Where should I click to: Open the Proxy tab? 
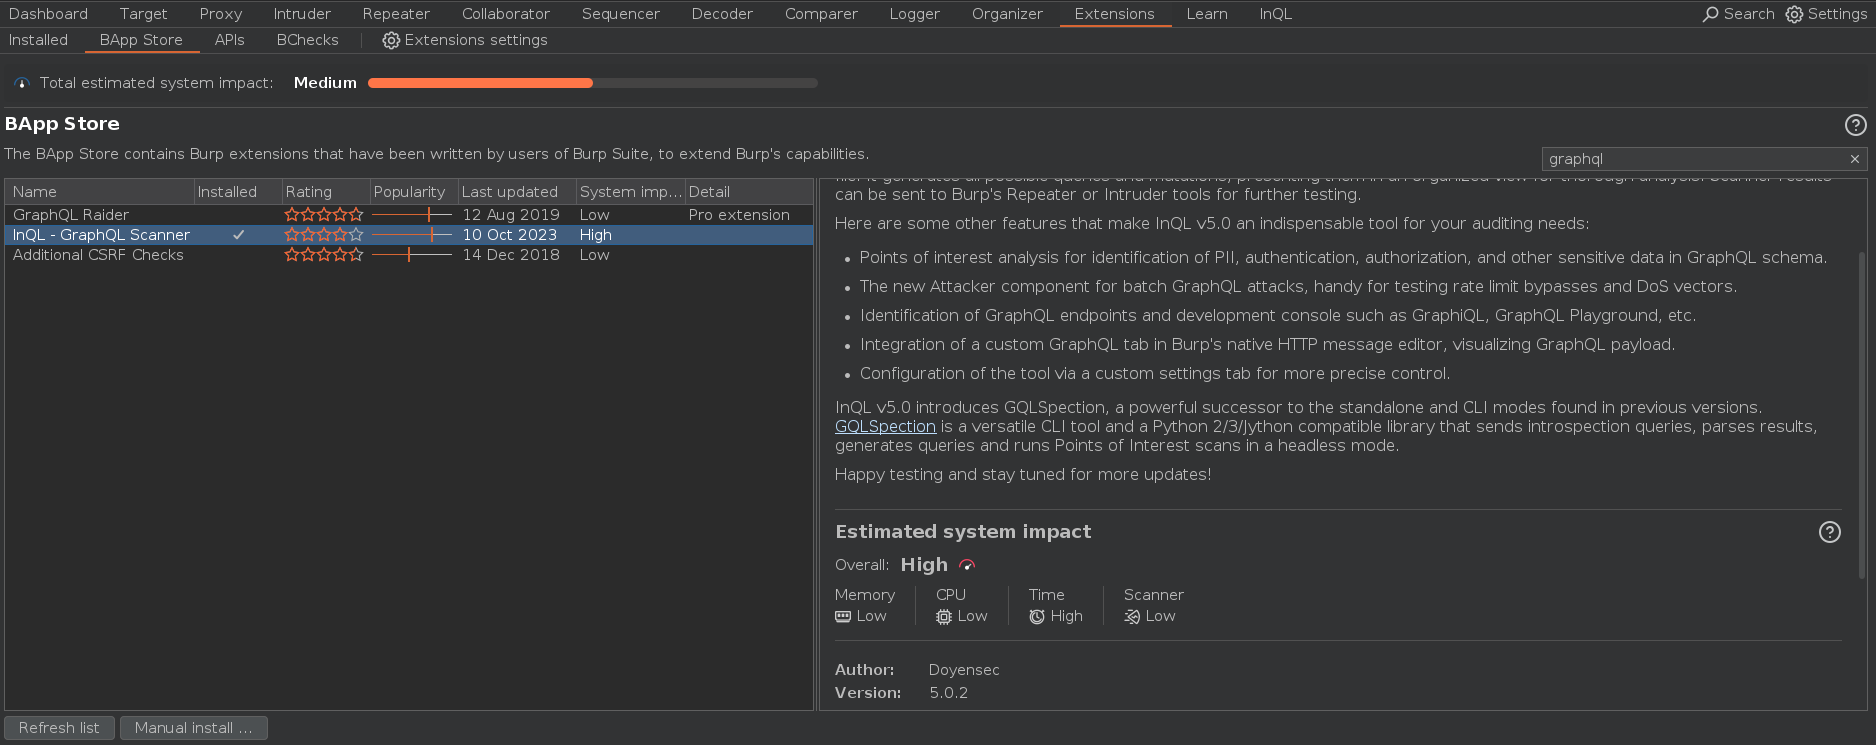click(220, 14)
